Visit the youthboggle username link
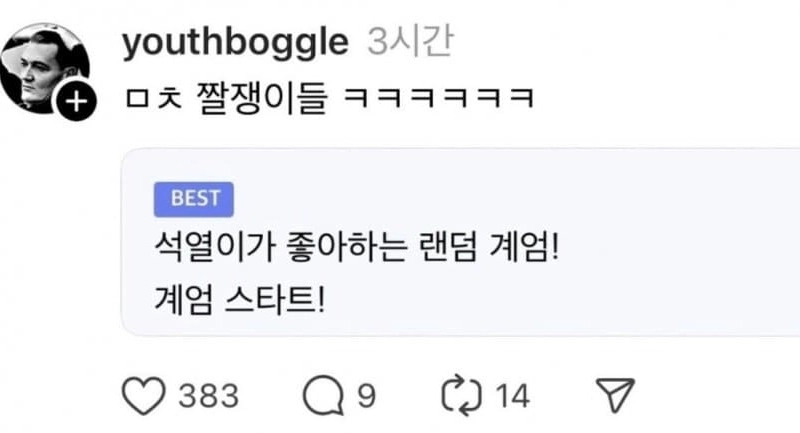The height and width of the screenshot is (433, 800). [235, 42]
